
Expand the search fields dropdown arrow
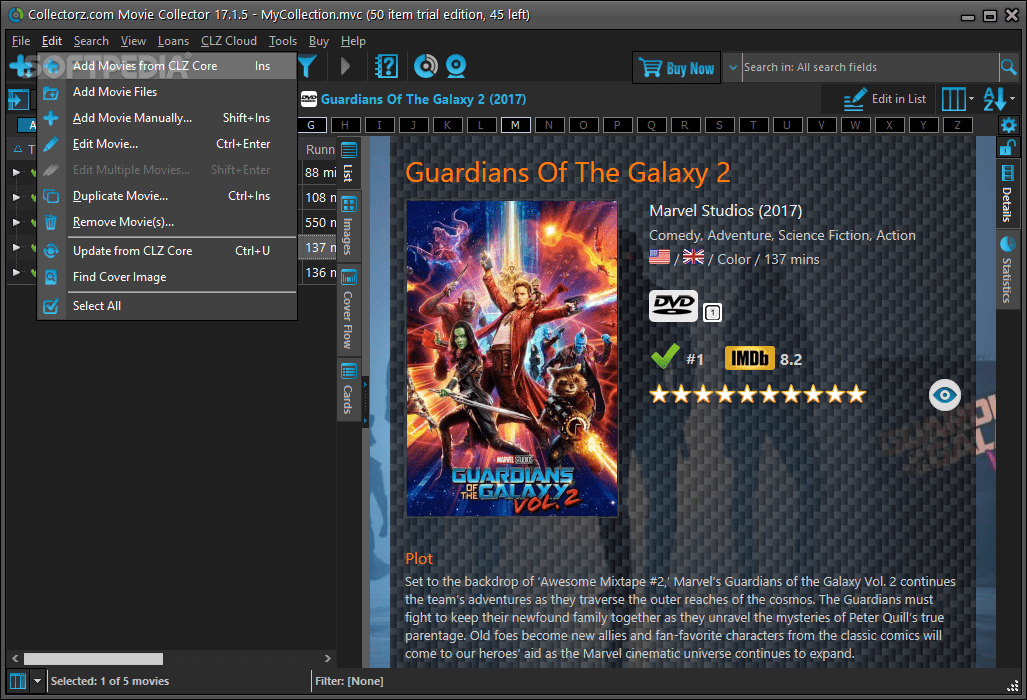click(x=733, y=67)
